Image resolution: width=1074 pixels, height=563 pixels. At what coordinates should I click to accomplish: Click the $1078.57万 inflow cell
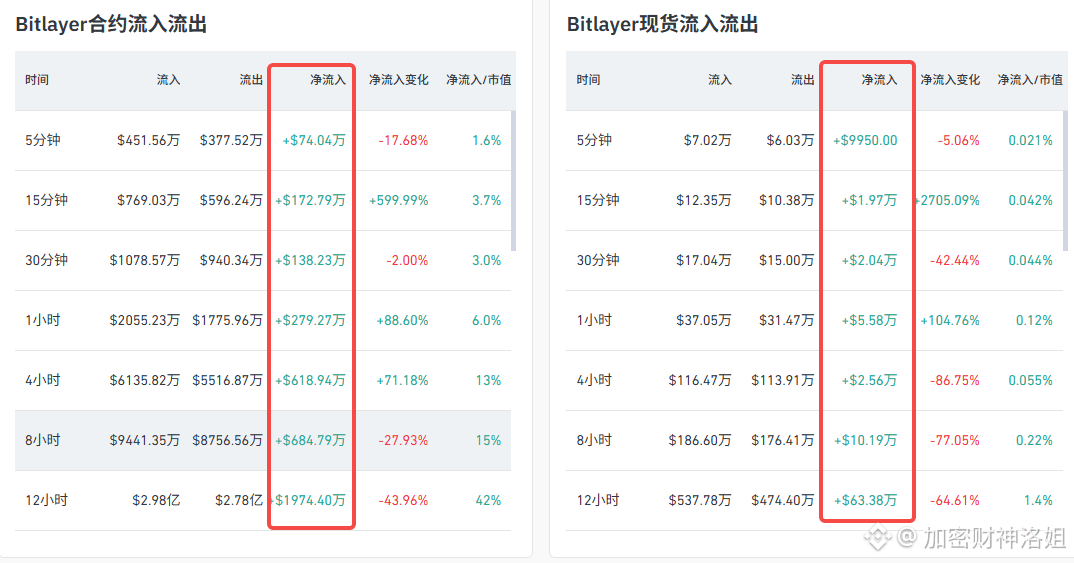point(145,260)
